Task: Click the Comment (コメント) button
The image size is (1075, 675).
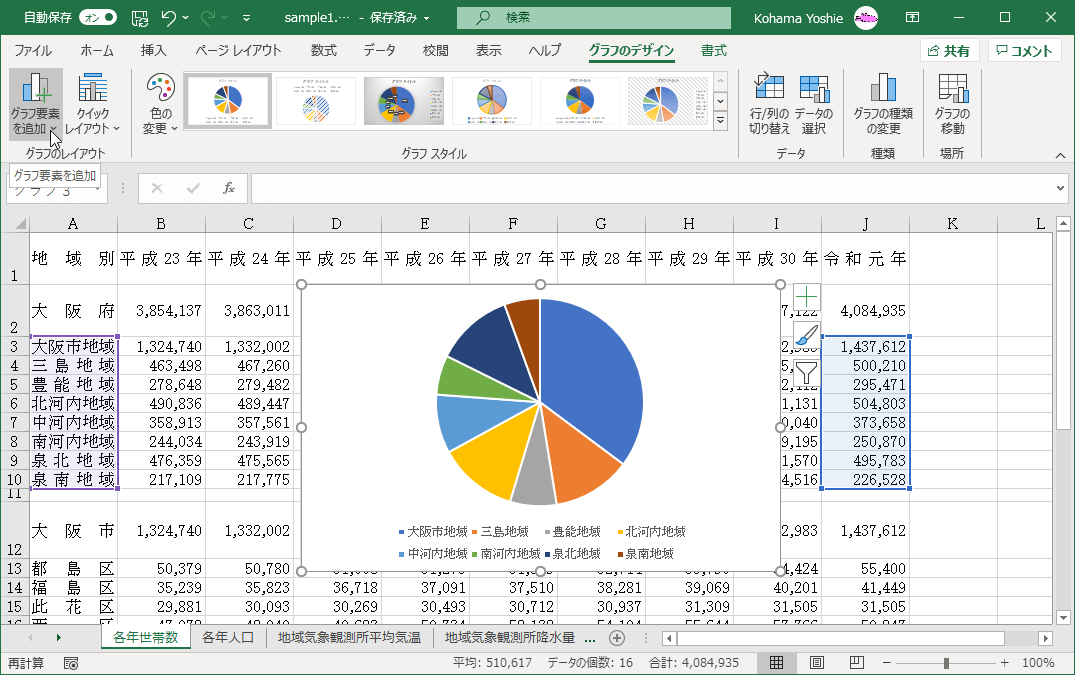Action: tap(1024, 51)
